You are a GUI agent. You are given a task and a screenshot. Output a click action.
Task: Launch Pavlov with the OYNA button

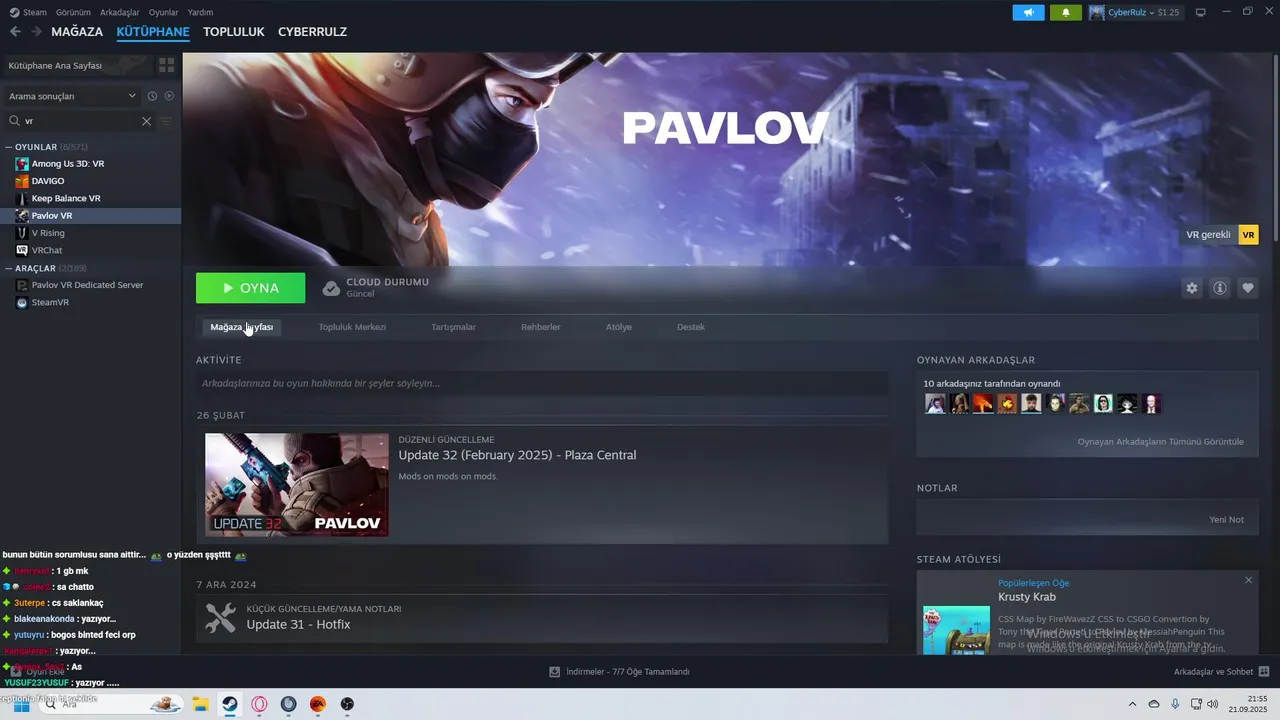coord(251,288)
